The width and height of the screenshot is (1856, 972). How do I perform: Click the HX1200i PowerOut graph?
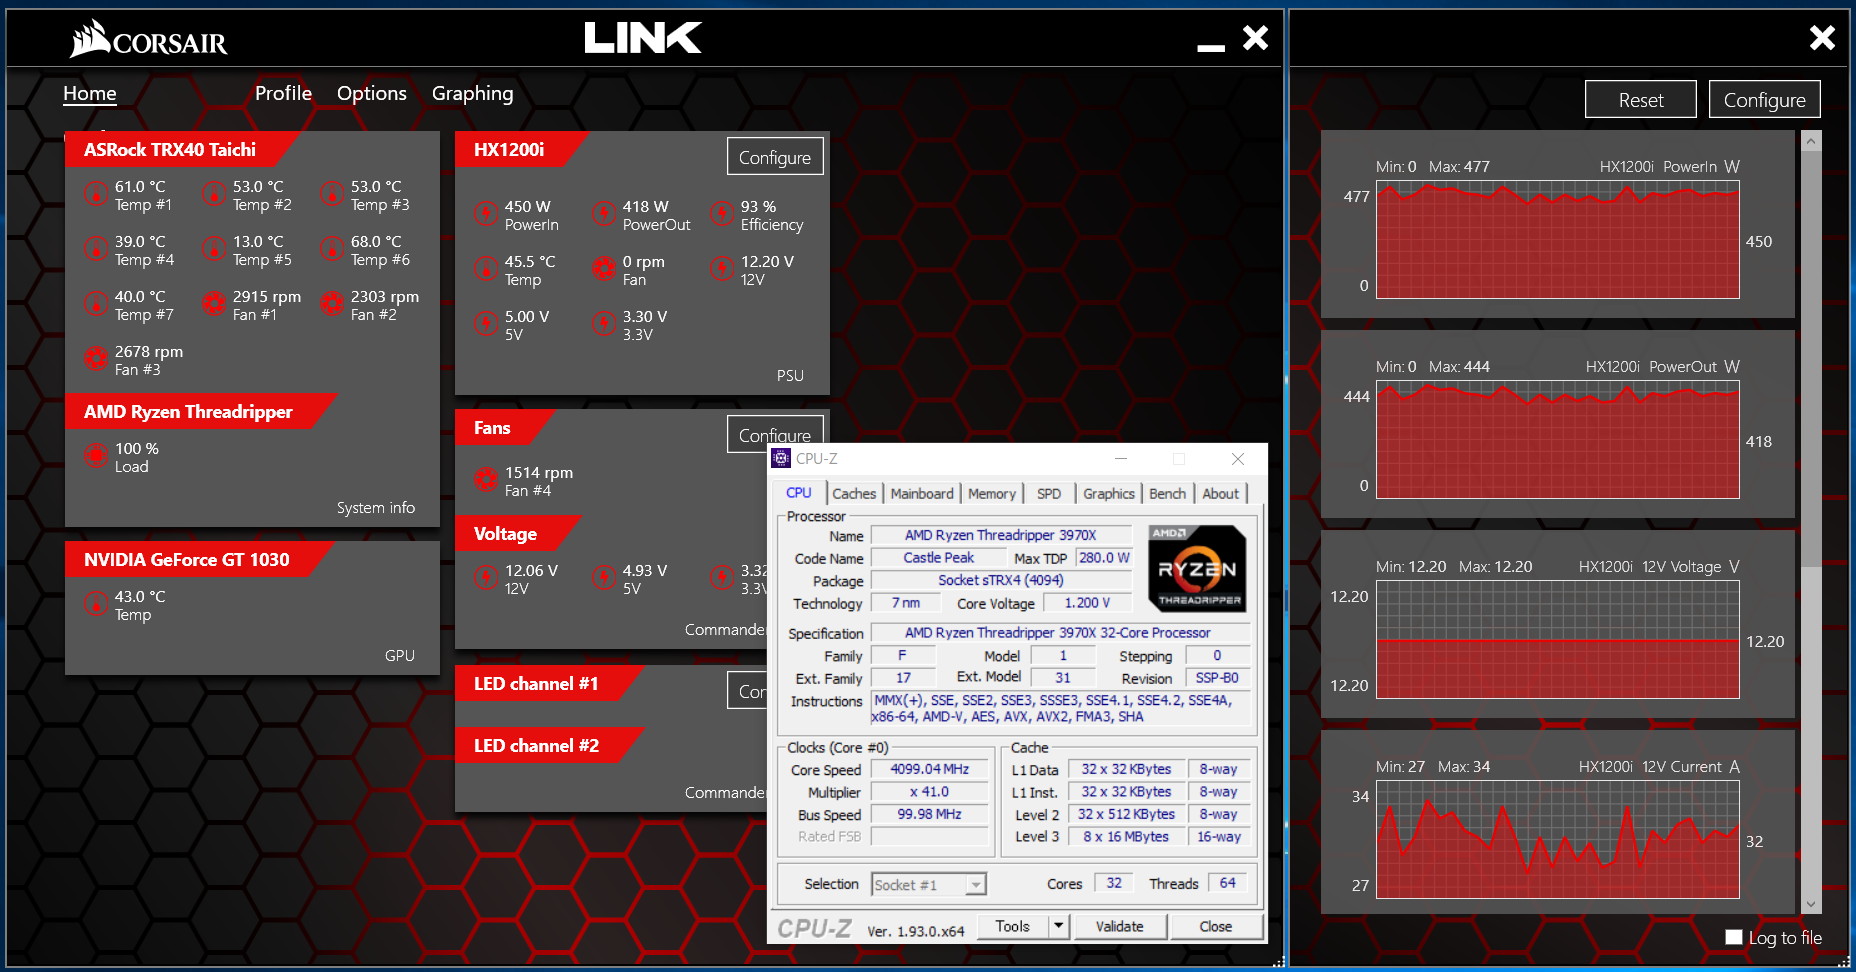coord(1558,439)
